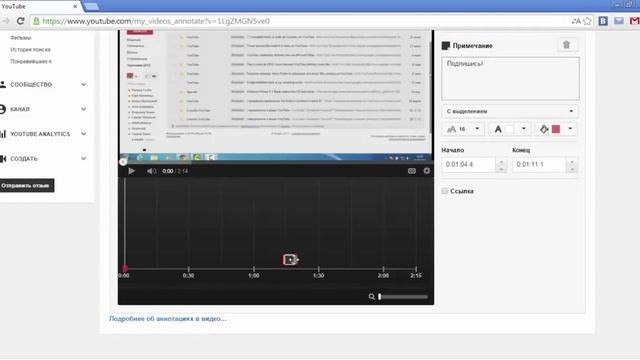640x360 pixels.
Task: Click the red playhead at timeline start
Action: 125,268
